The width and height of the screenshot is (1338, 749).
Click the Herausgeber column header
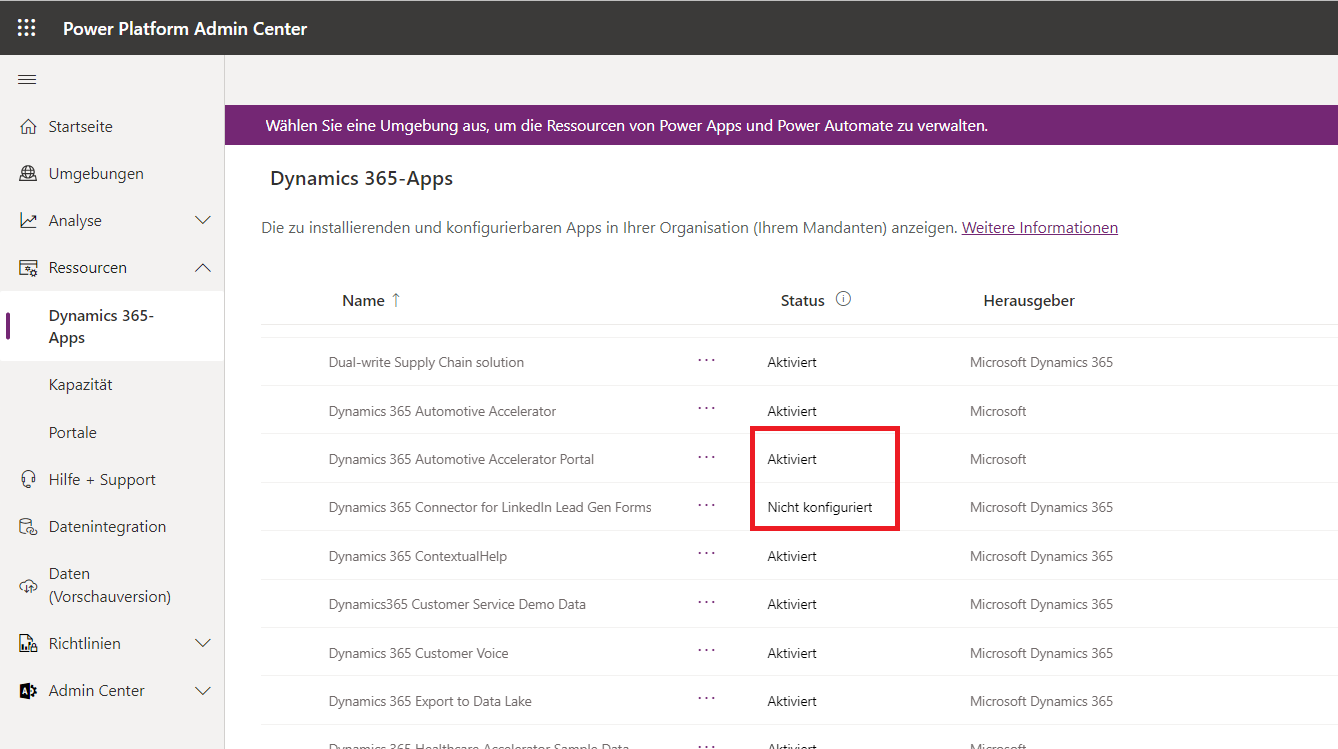click(x=1029, y=300)
